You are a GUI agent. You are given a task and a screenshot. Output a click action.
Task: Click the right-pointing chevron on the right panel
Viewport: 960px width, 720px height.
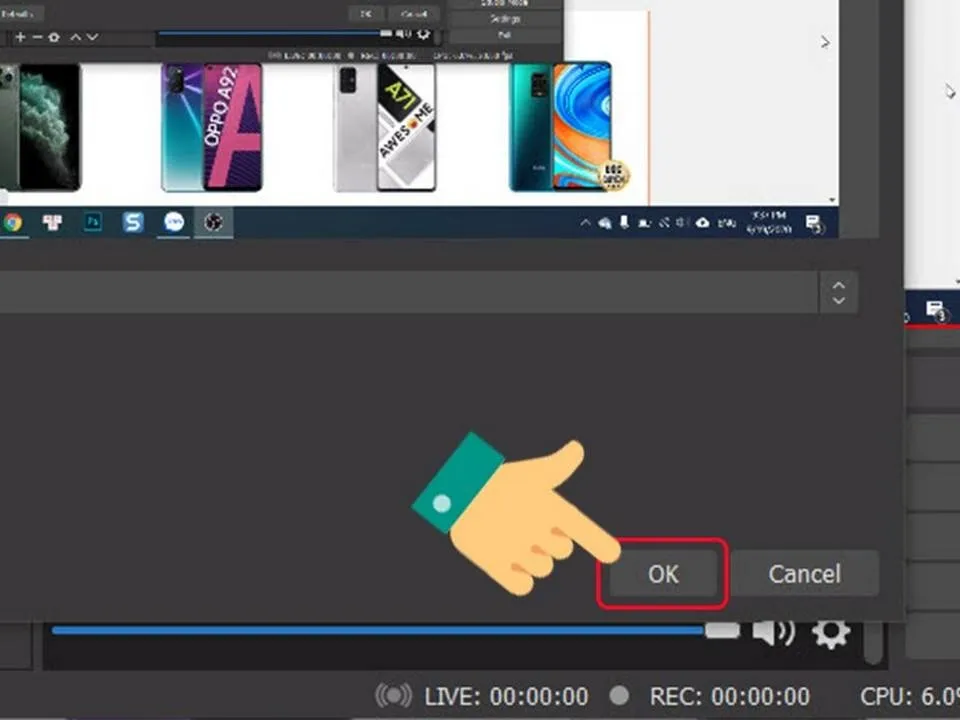(825, 41)
